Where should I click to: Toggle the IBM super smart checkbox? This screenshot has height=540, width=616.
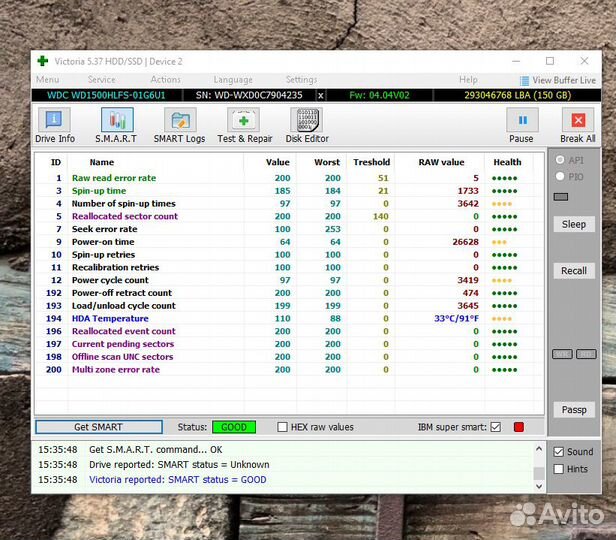(496, 427)
